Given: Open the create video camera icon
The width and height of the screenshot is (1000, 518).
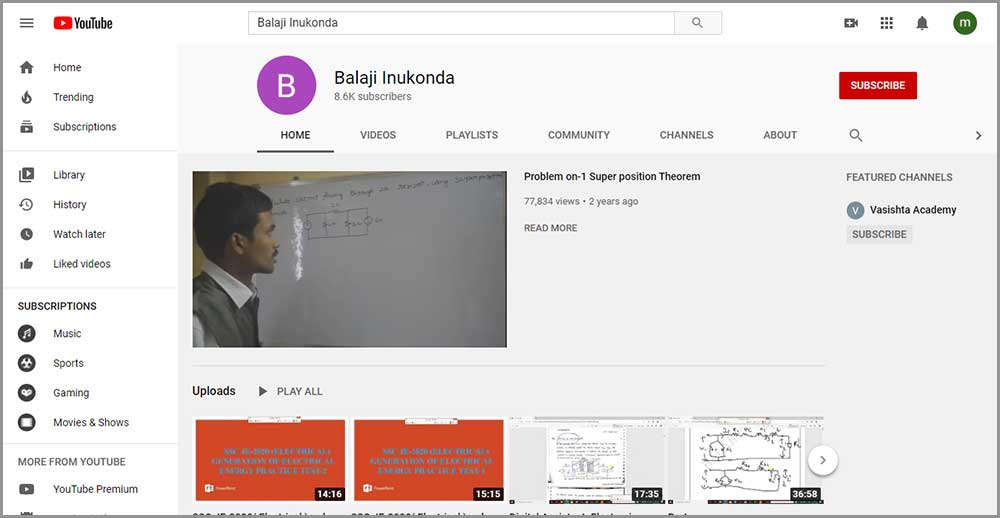Looking at the screenshot, I should tap(851, 23).
